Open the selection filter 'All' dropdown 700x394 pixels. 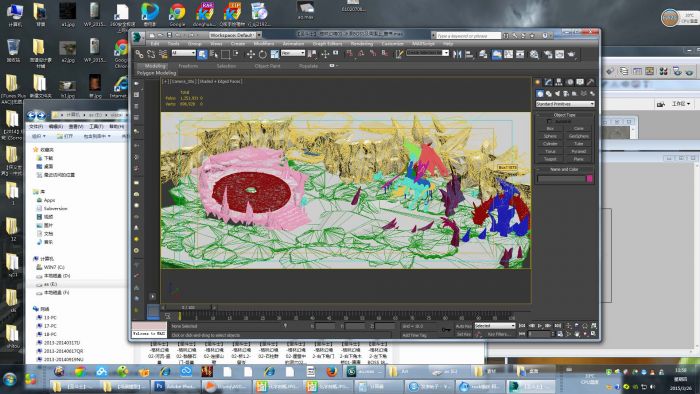point(183,53)
